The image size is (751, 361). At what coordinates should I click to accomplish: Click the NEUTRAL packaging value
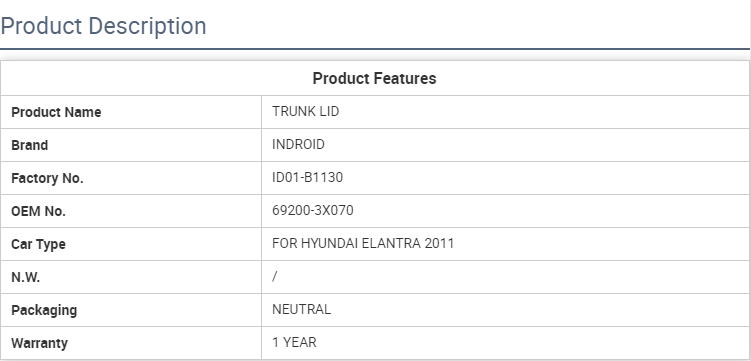click(x=301, y=309)
